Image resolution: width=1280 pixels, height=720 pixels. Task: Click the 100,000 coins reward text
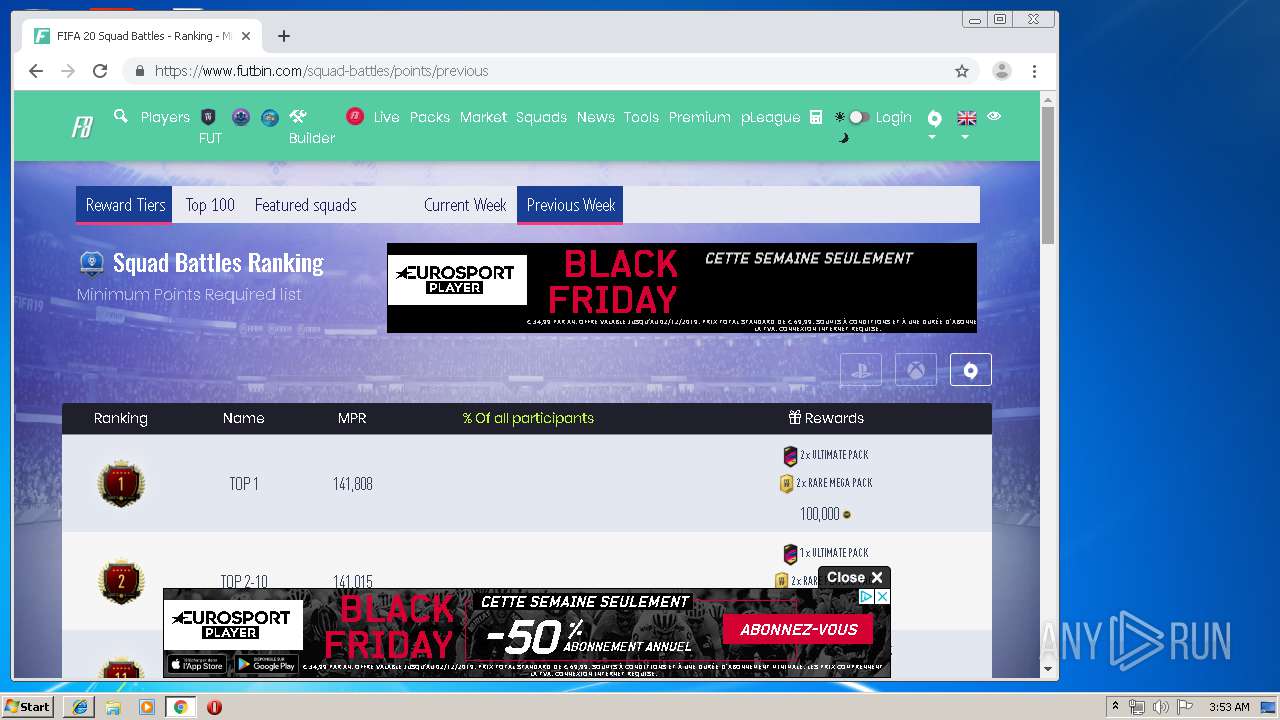(820, 514)
